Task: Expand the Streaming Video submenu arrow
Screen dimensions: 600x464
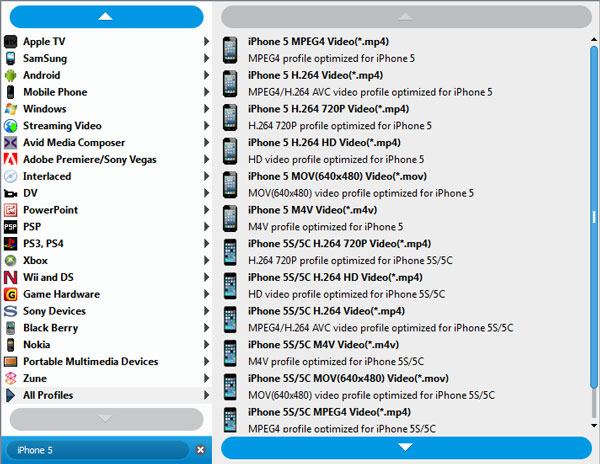Action: coord(206,125)
